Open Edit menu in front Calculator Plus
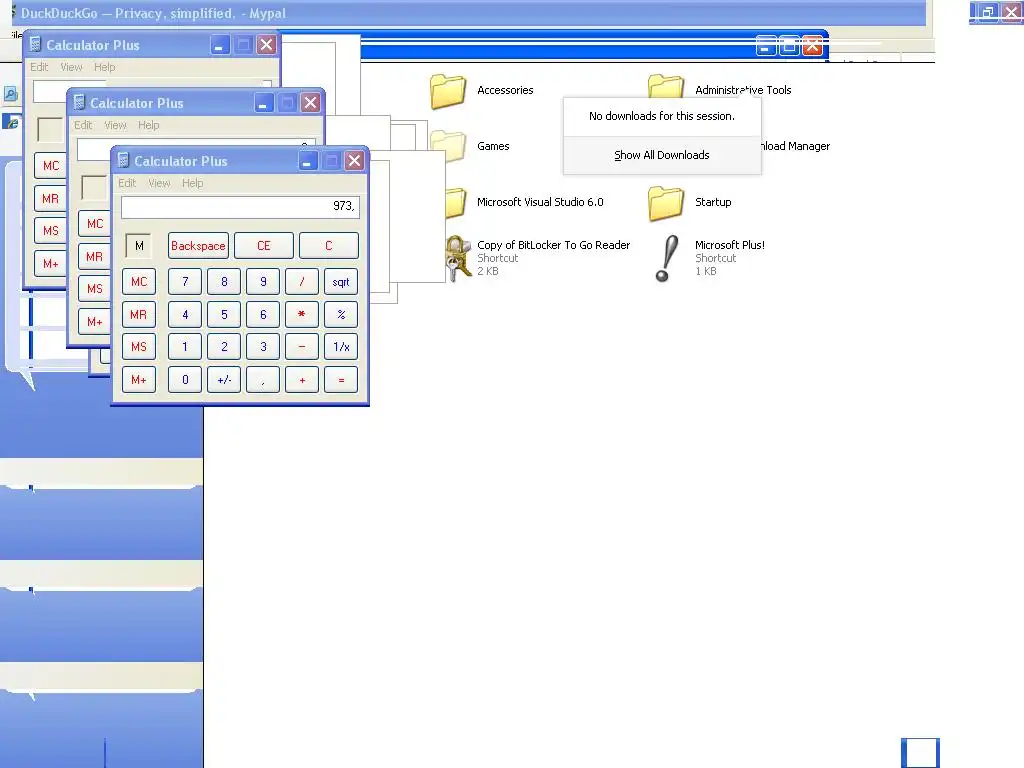Image resolution: width=1024 pixels, height=768 pixels. click(127, 183)
